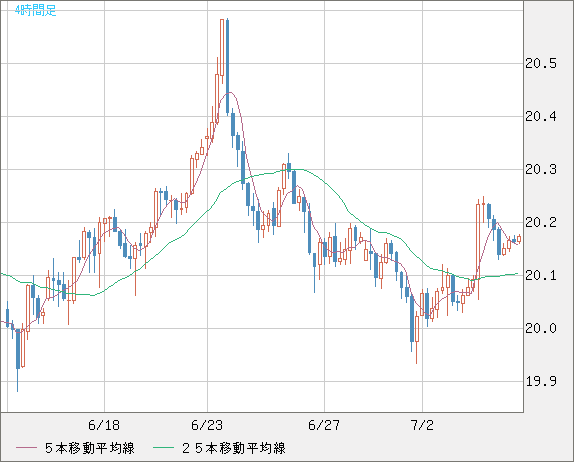Select the 20.3 price axis label
Screen dimensions: 574x462
541,169
